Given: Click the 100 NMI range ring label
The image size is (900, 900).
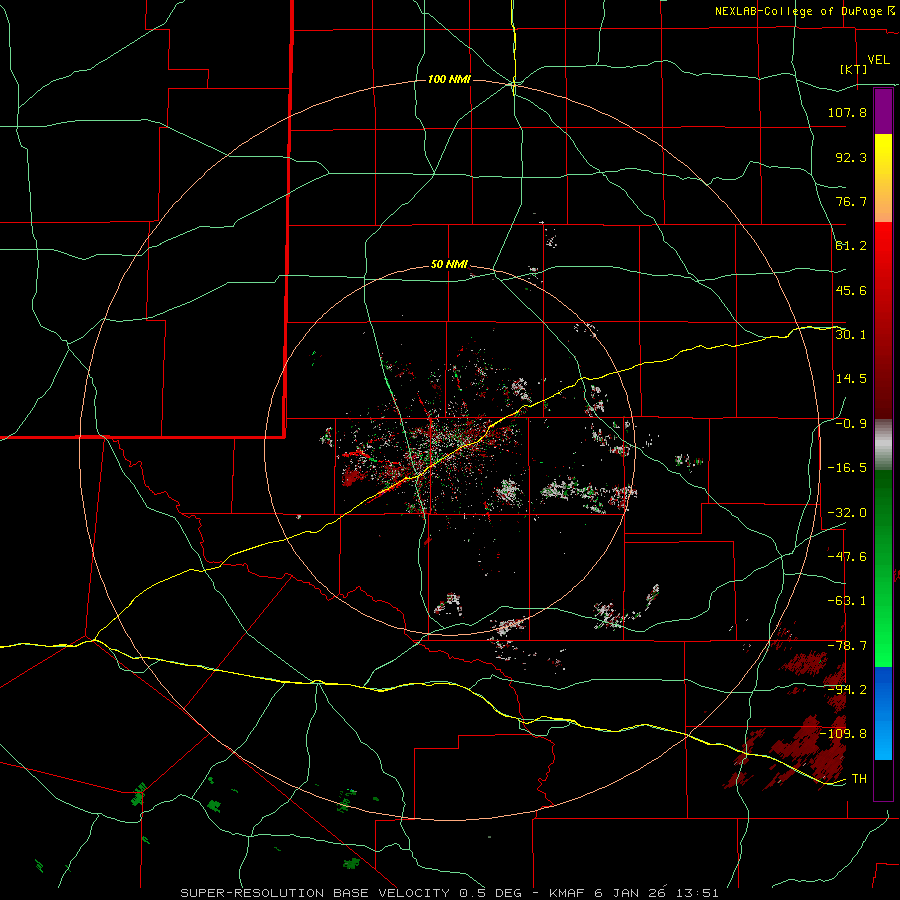Looking at the screenshot, I should [449, 79].
